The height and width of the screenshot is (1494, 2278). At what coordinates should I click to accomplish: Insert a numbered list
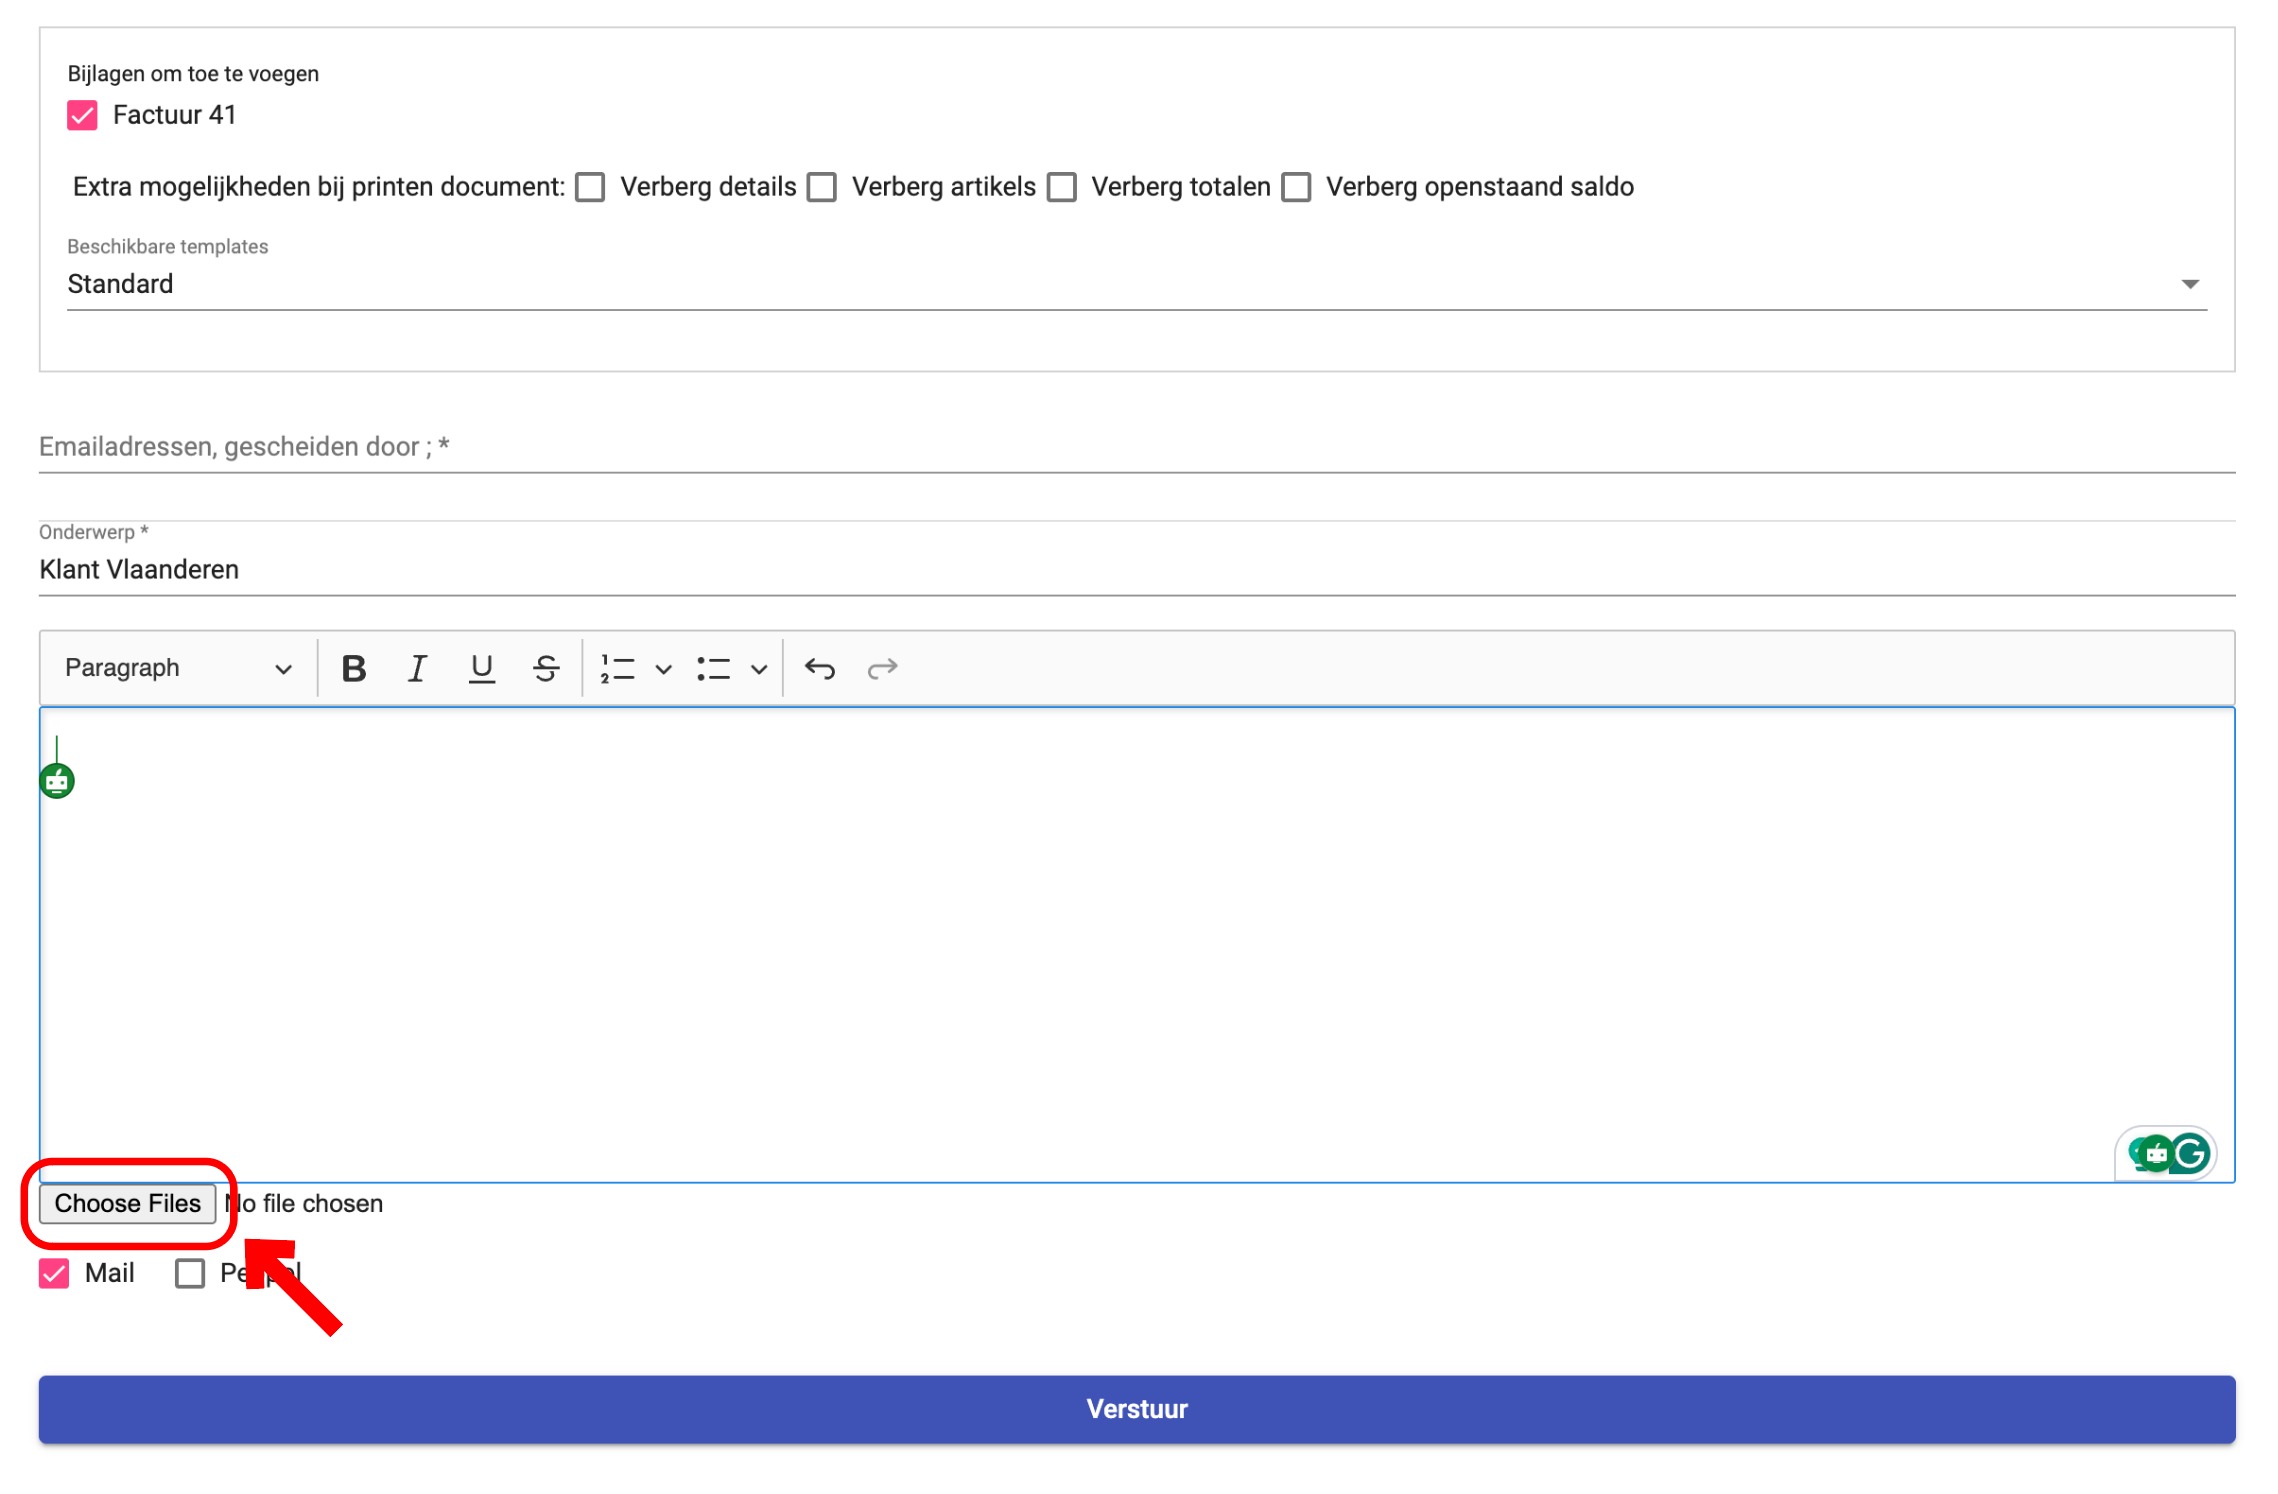(617, 668)
